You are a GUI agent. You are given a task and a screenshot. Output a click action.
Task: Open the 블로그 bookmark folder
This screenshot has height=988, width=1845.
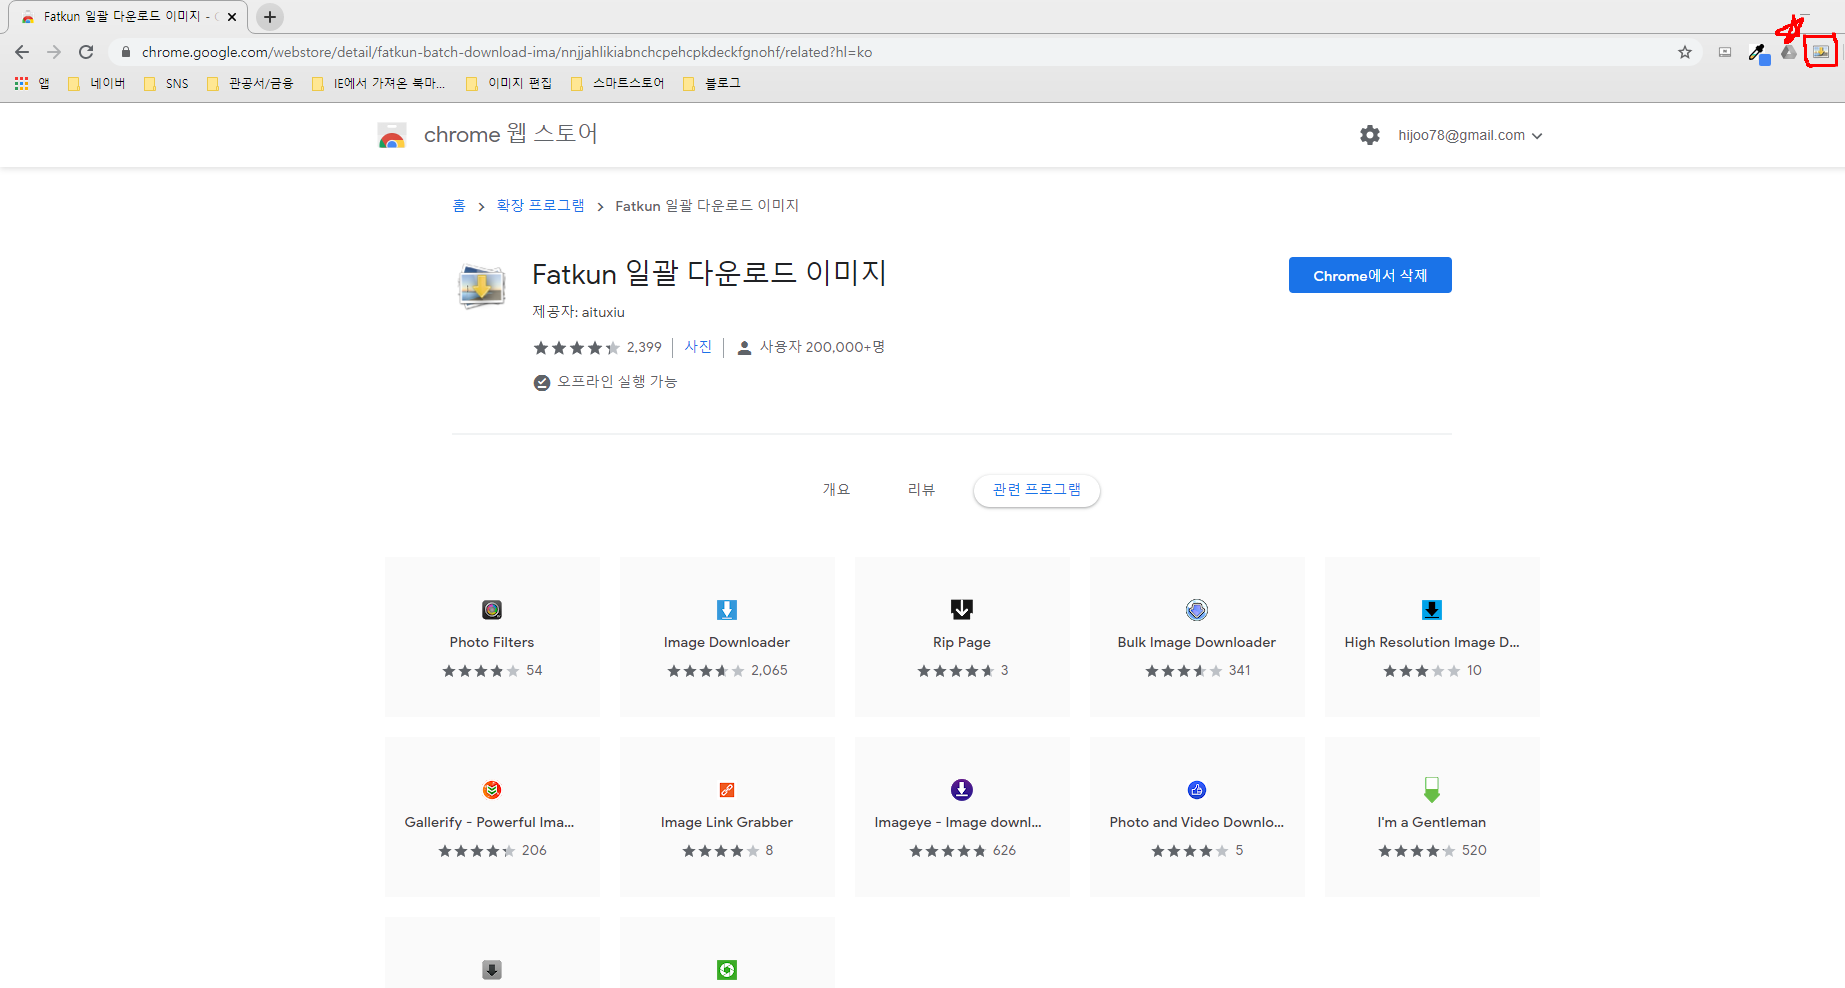[x=712, y=83]
